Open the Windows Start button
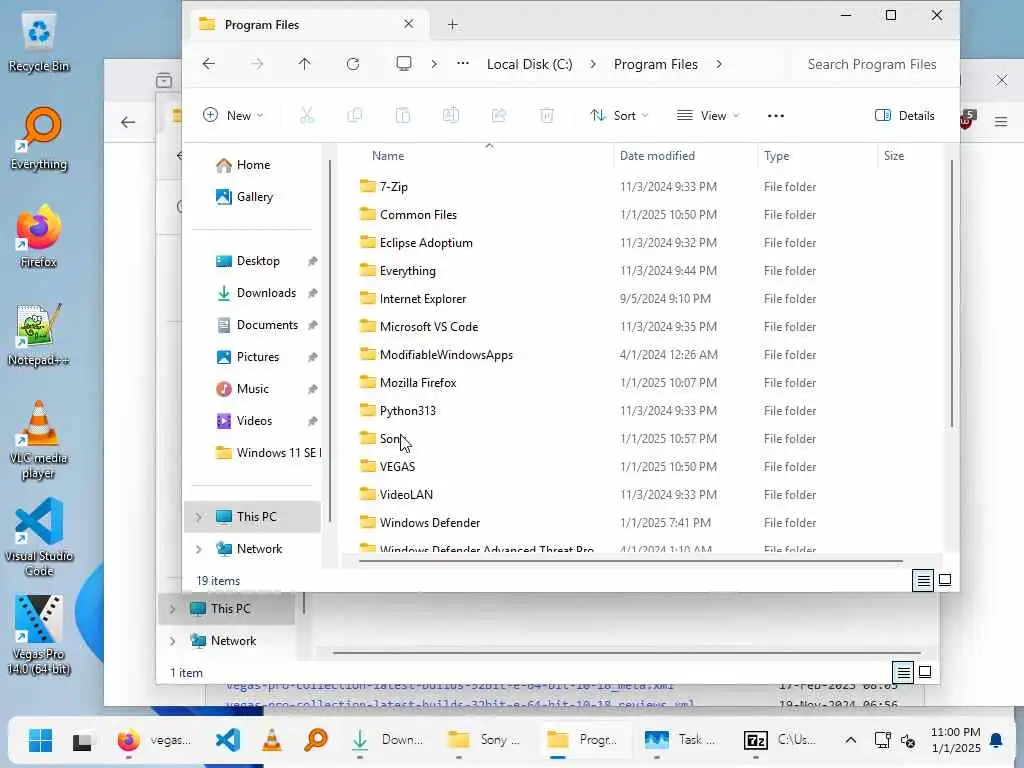Screen dimensions: 1024x768 tap(40, 740)
